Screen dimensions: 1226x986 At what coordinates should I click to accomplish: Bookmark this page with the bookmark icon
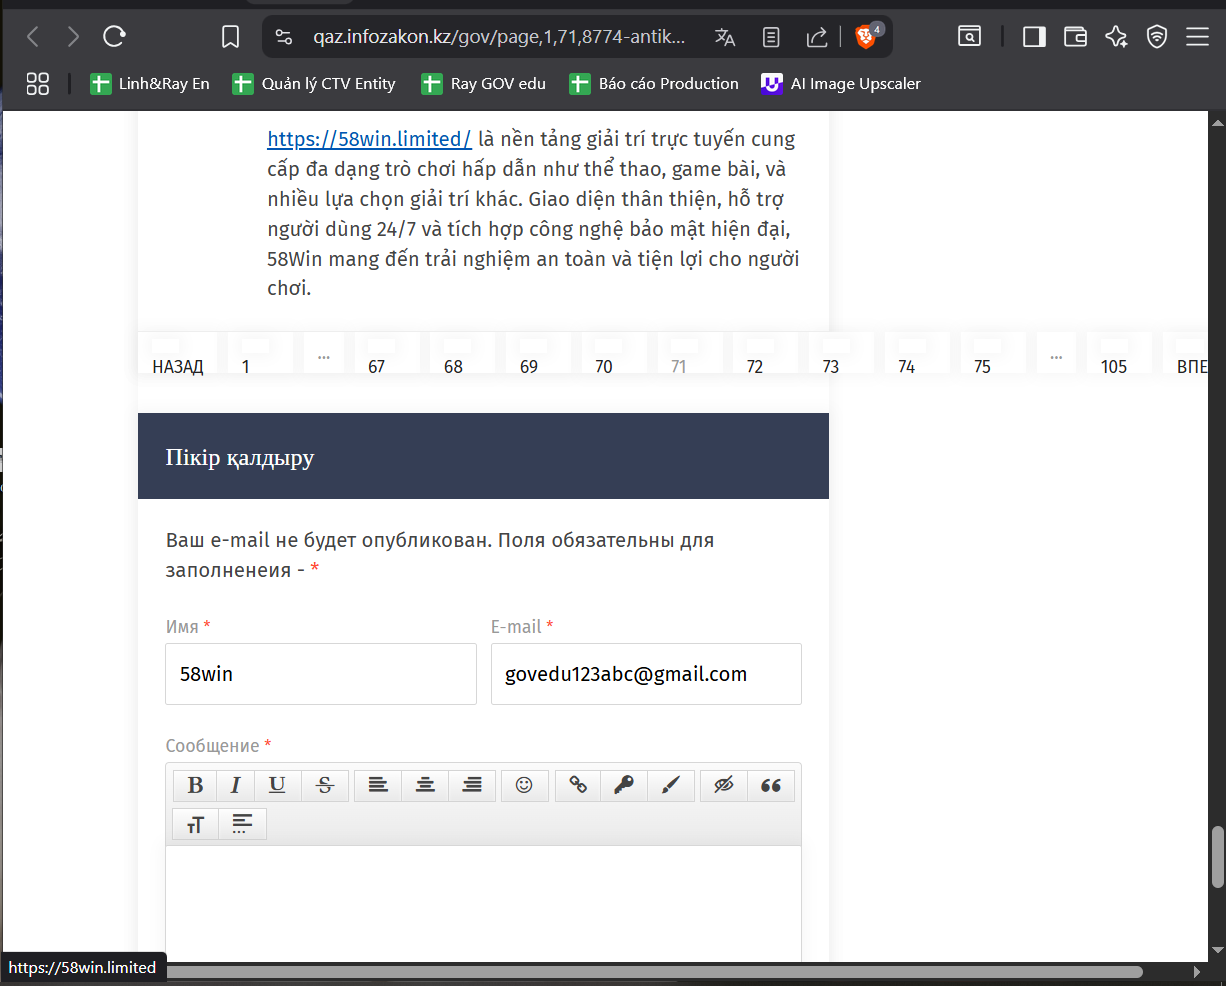(x=230, y=37)
